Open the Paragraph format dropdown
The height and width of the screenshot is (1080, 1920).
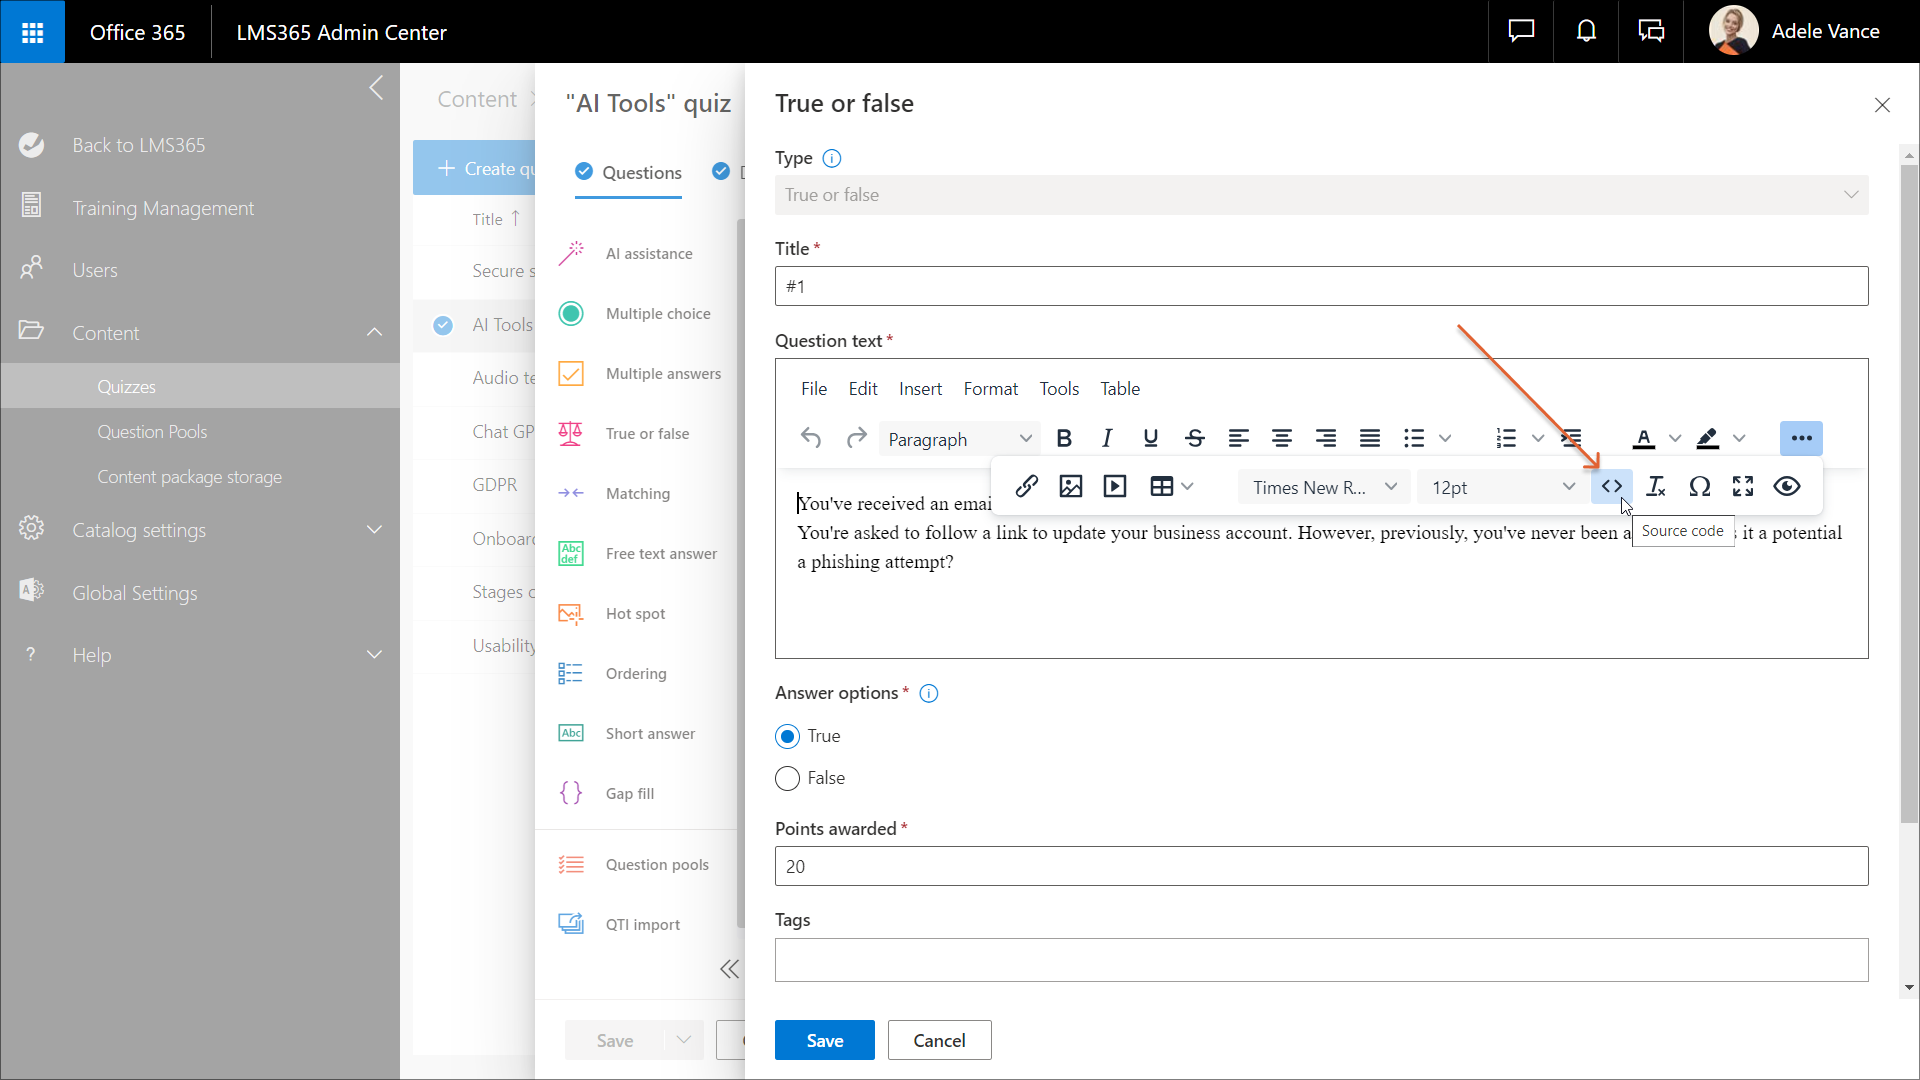pyautogui.click(x=958, y=439)
